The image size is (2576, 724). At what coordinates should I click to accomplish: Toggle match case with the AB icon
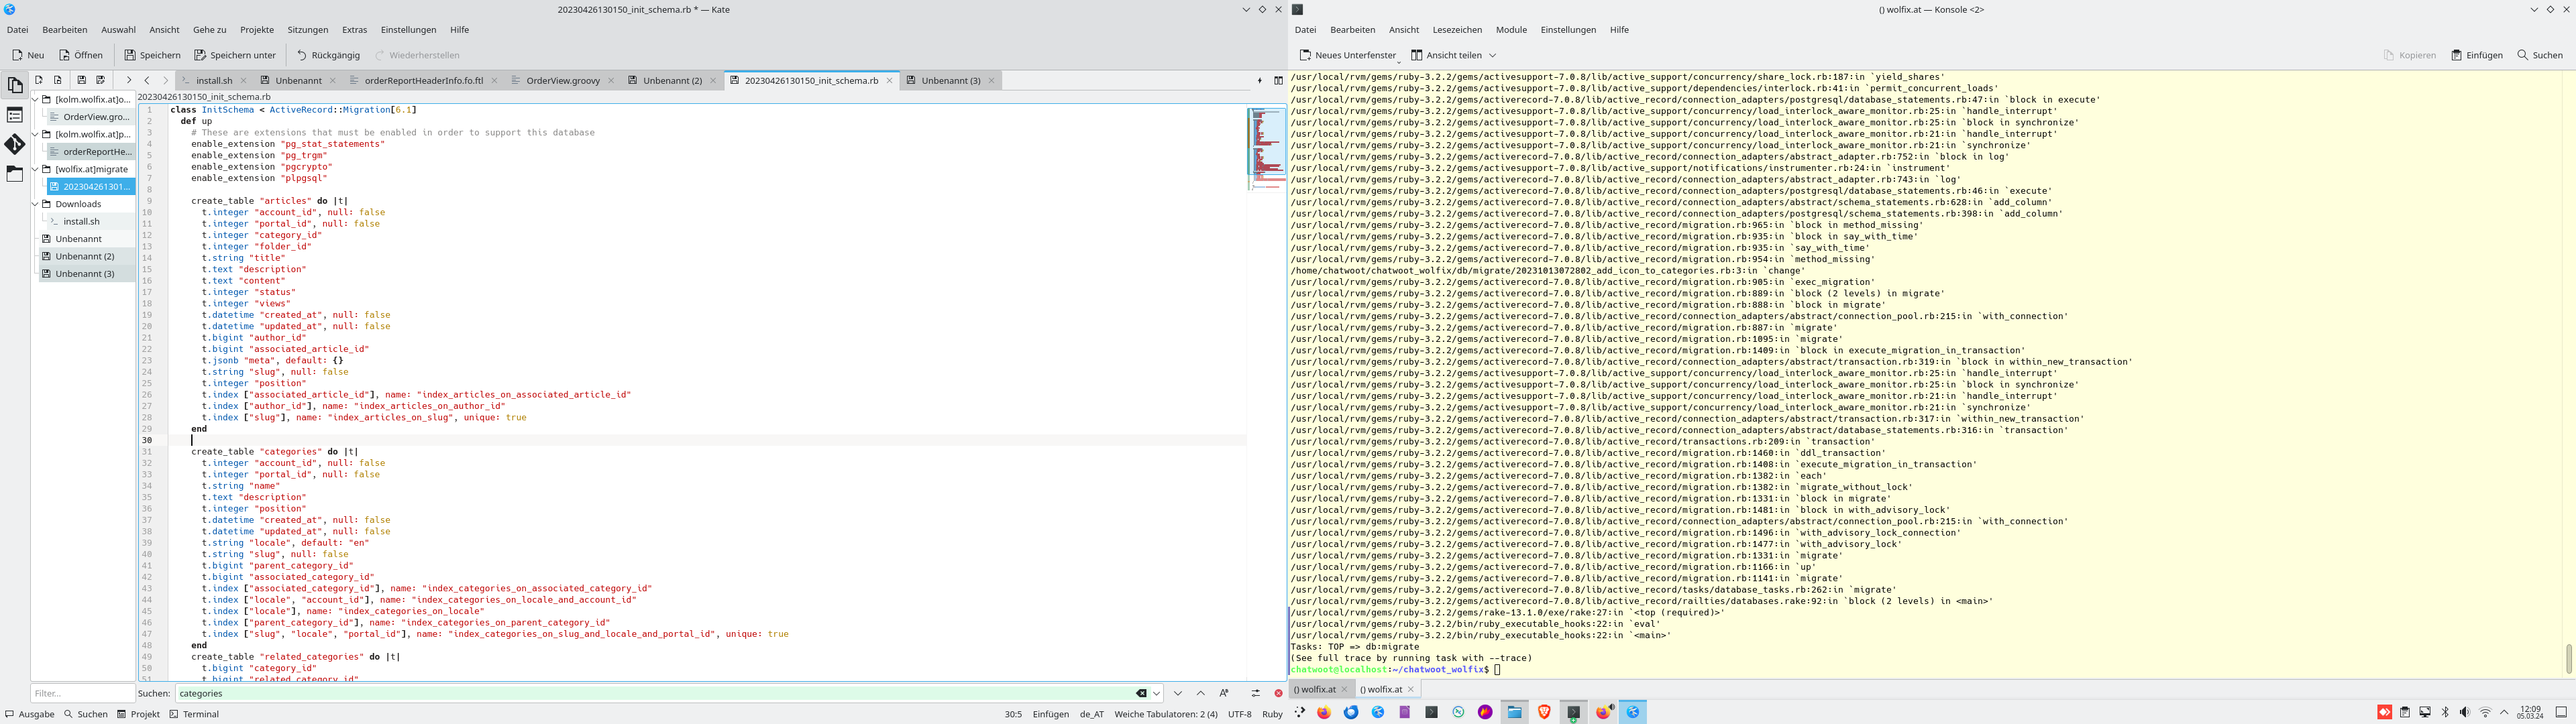(1224, 694)
